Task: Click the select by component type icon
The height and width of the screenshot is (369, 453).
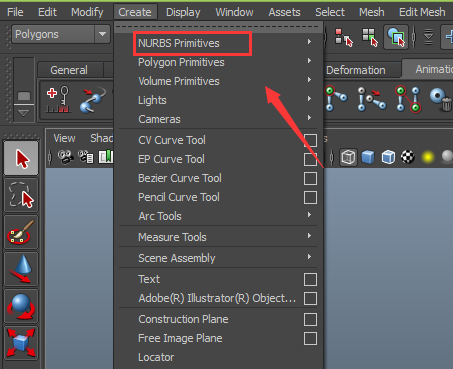Action: click(x=396, y=37)
